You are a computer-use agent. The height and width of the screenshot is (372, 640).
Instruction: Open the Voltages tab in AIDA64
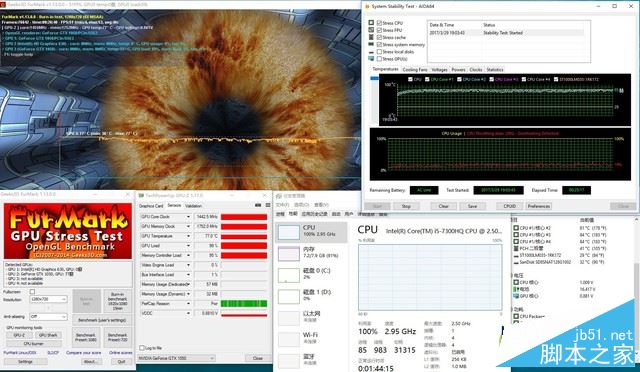click(439, 69)
